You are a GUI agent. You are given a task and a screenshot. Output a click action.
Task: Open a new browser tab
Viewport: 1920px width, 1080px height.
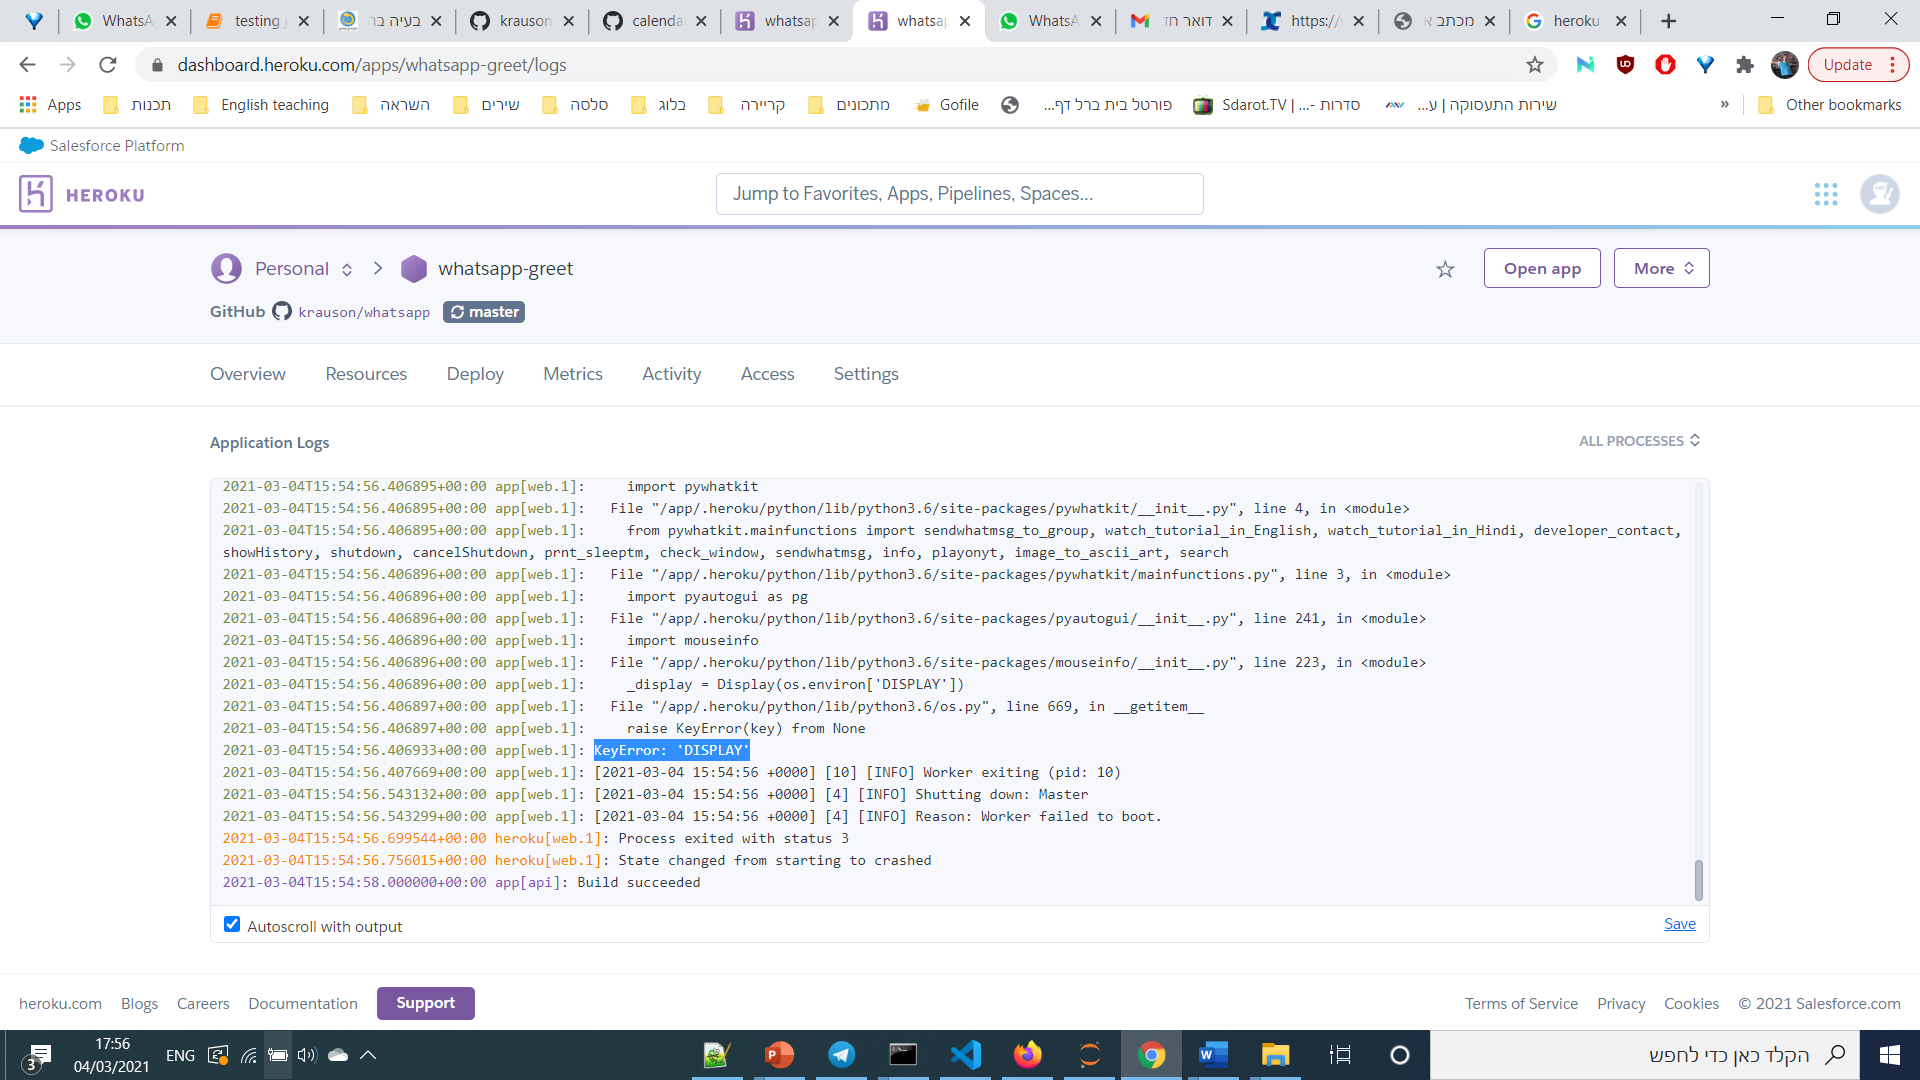1668,21
